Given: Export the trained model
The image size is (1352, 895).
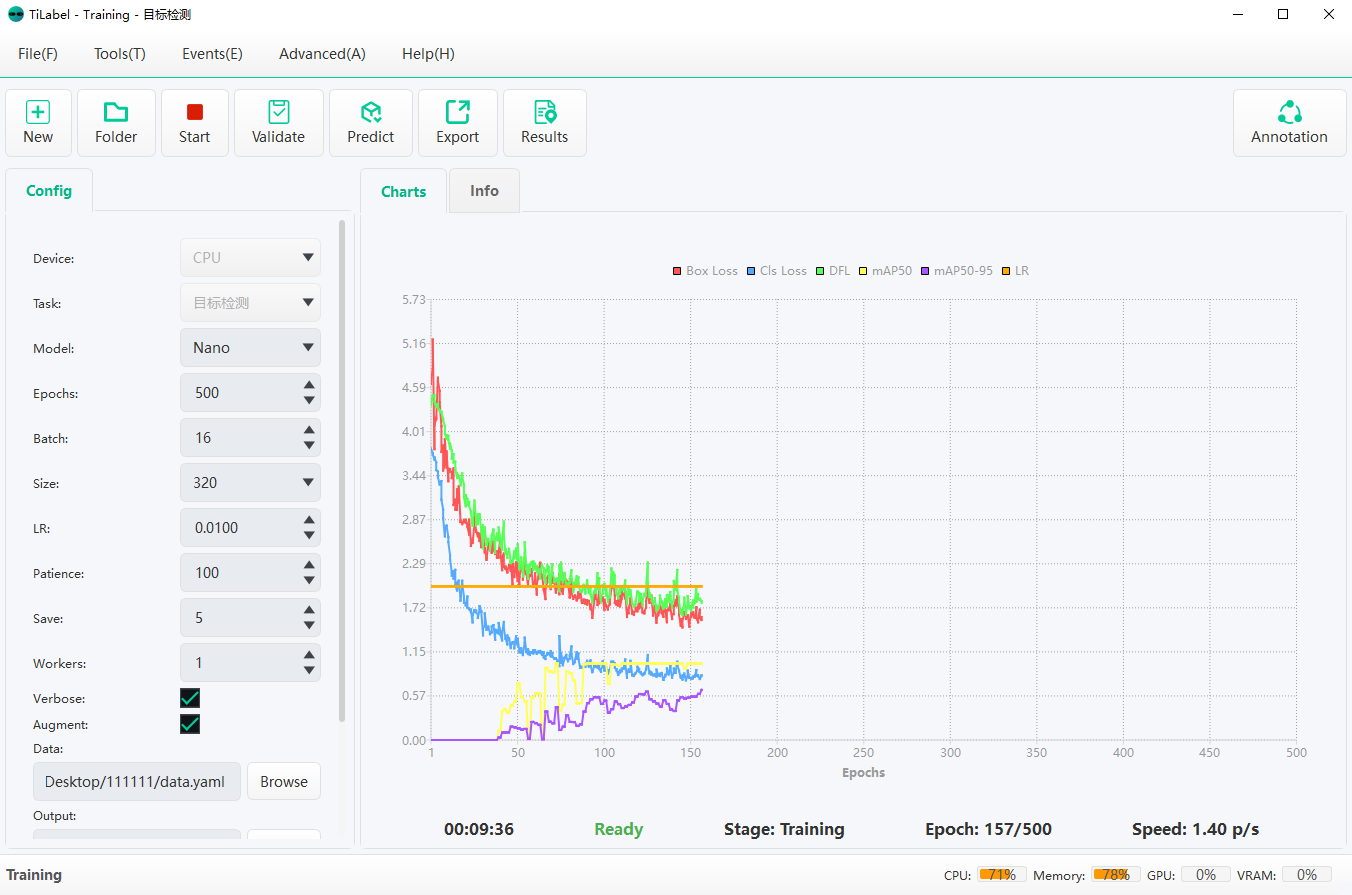Looking at the screenshot, I should (457, 122).
